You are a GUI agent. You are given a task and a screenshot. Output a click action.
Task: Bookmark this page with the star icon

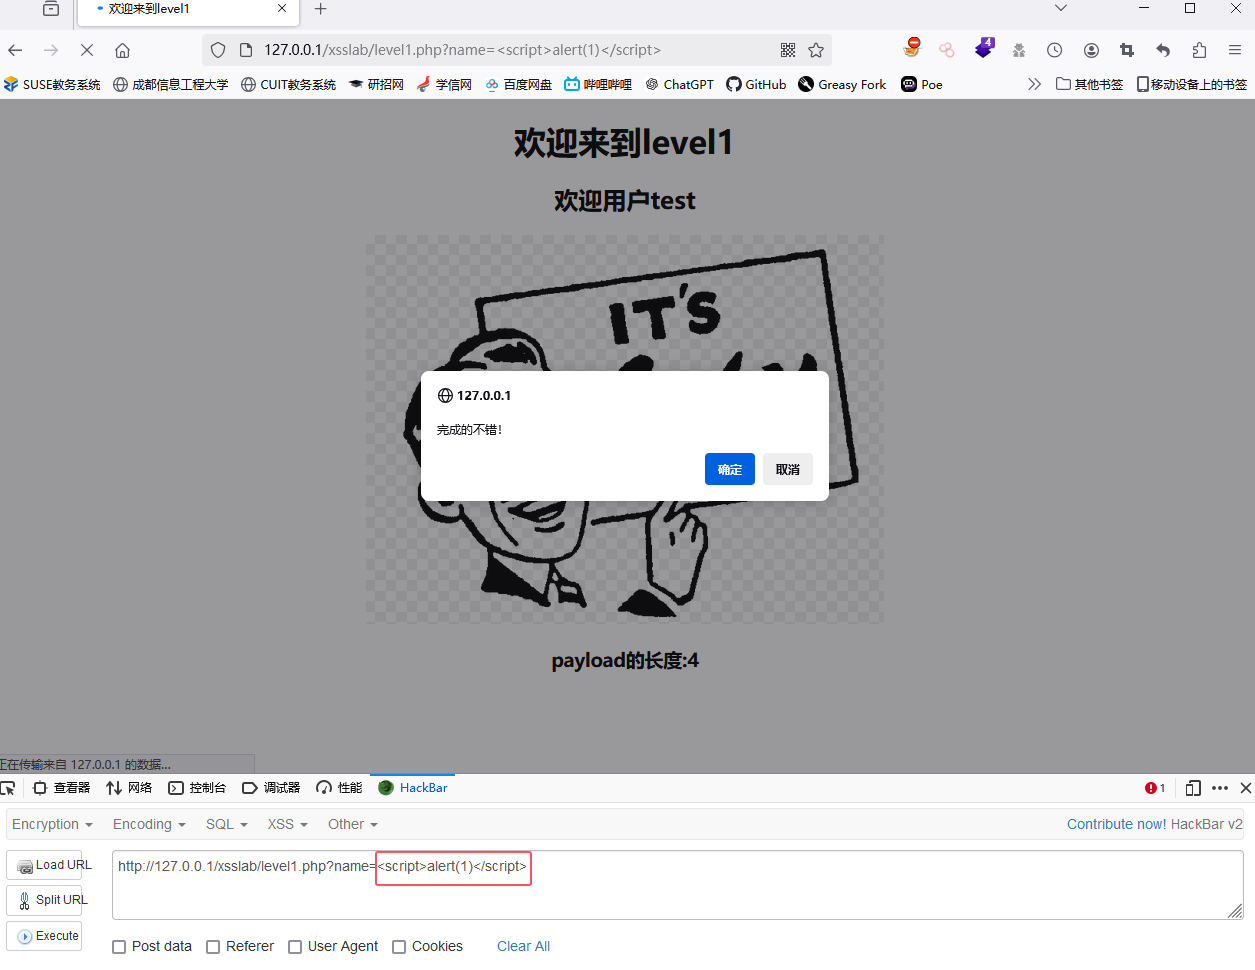click(817, 49)
